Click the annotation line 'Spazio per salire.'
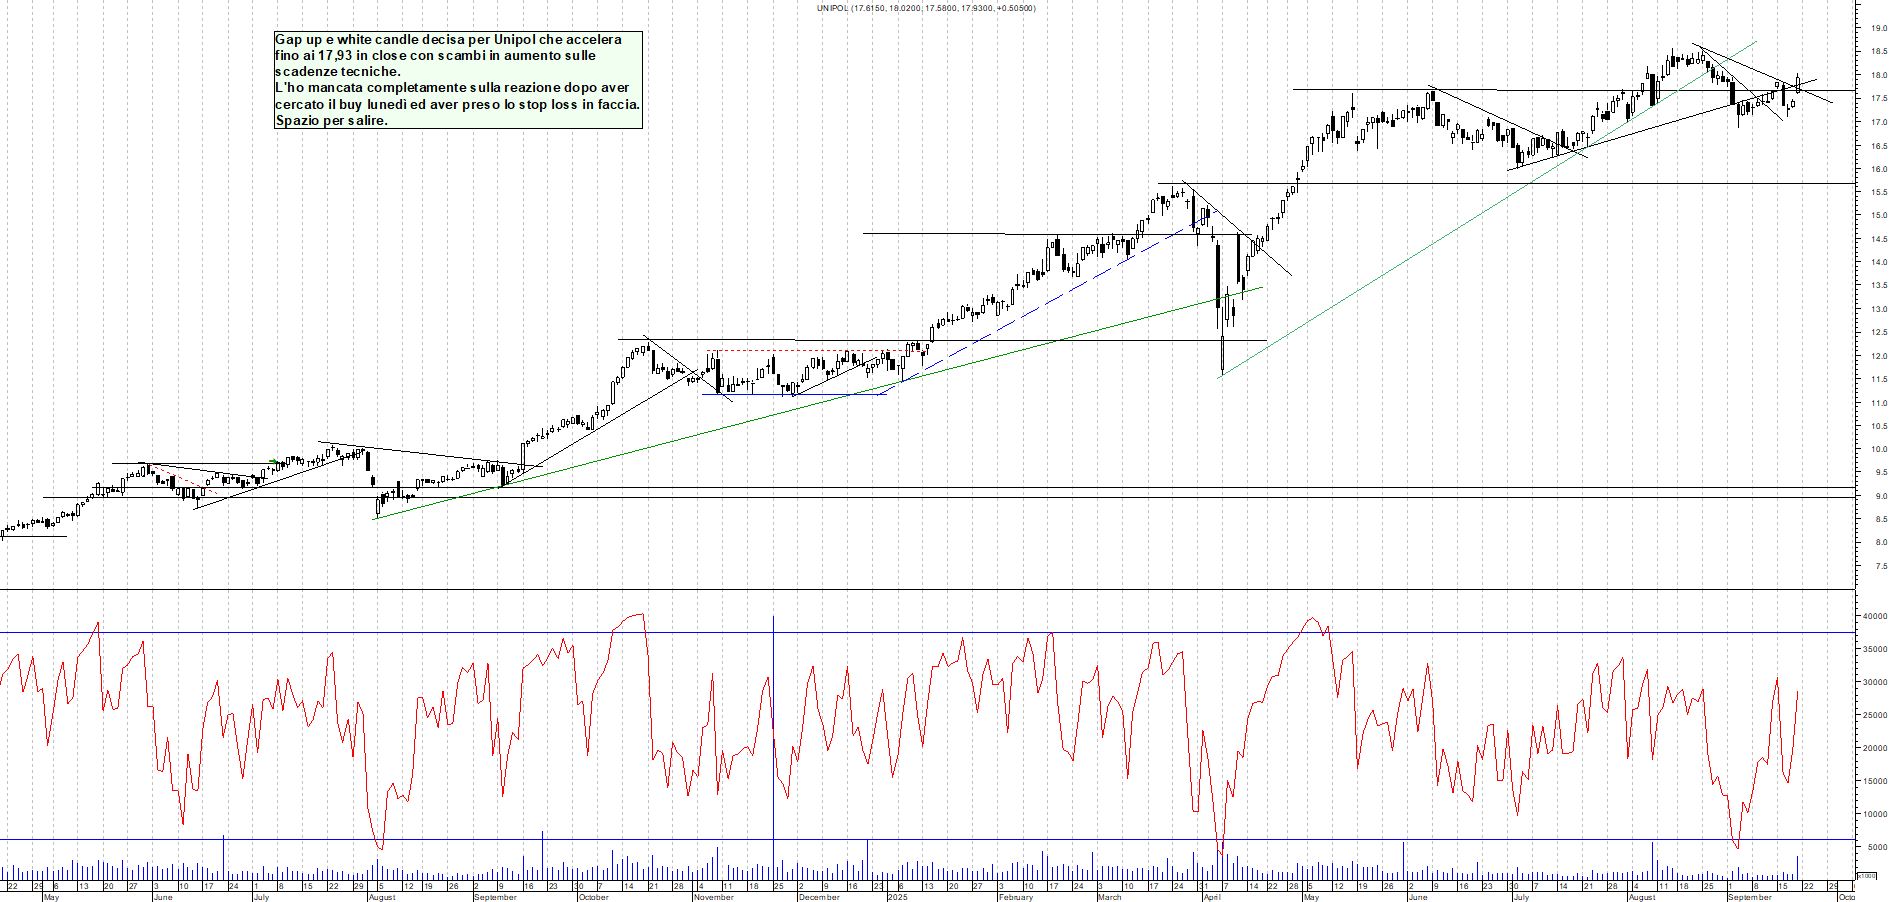Viewport: 1890px width, 902px height. 331,121
